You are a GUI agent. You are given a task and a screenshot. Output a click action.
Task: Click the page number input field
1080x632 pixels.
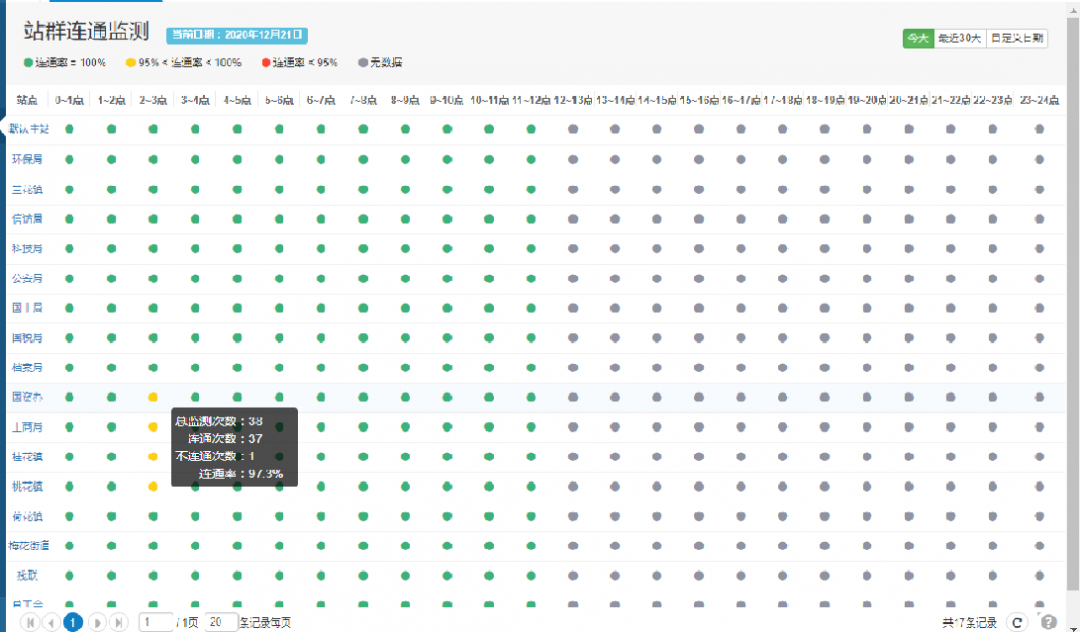pyautogui.click(x=155, y=622)
